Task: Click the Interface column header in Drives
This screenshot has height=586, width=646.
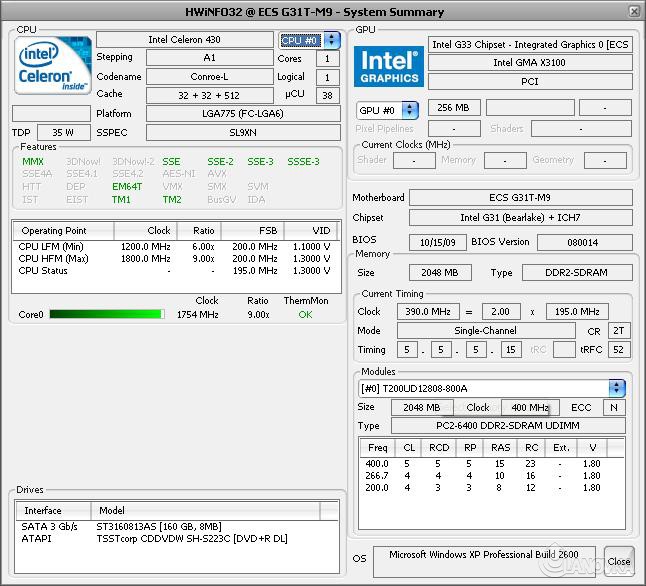Action: [x=43, y=510]
